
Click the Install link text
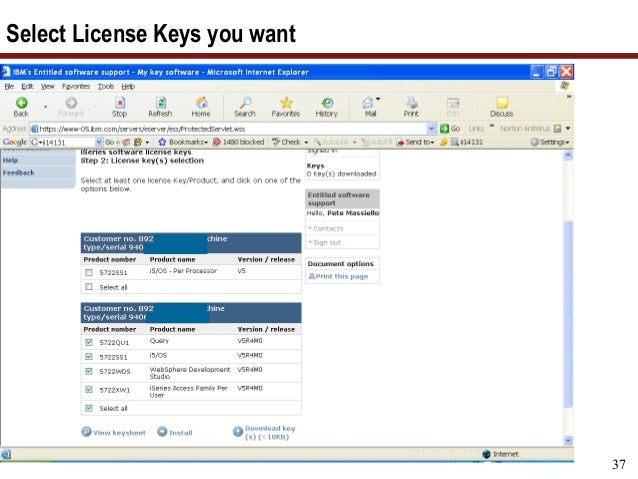pyautogui.click(x=181, y=433)
